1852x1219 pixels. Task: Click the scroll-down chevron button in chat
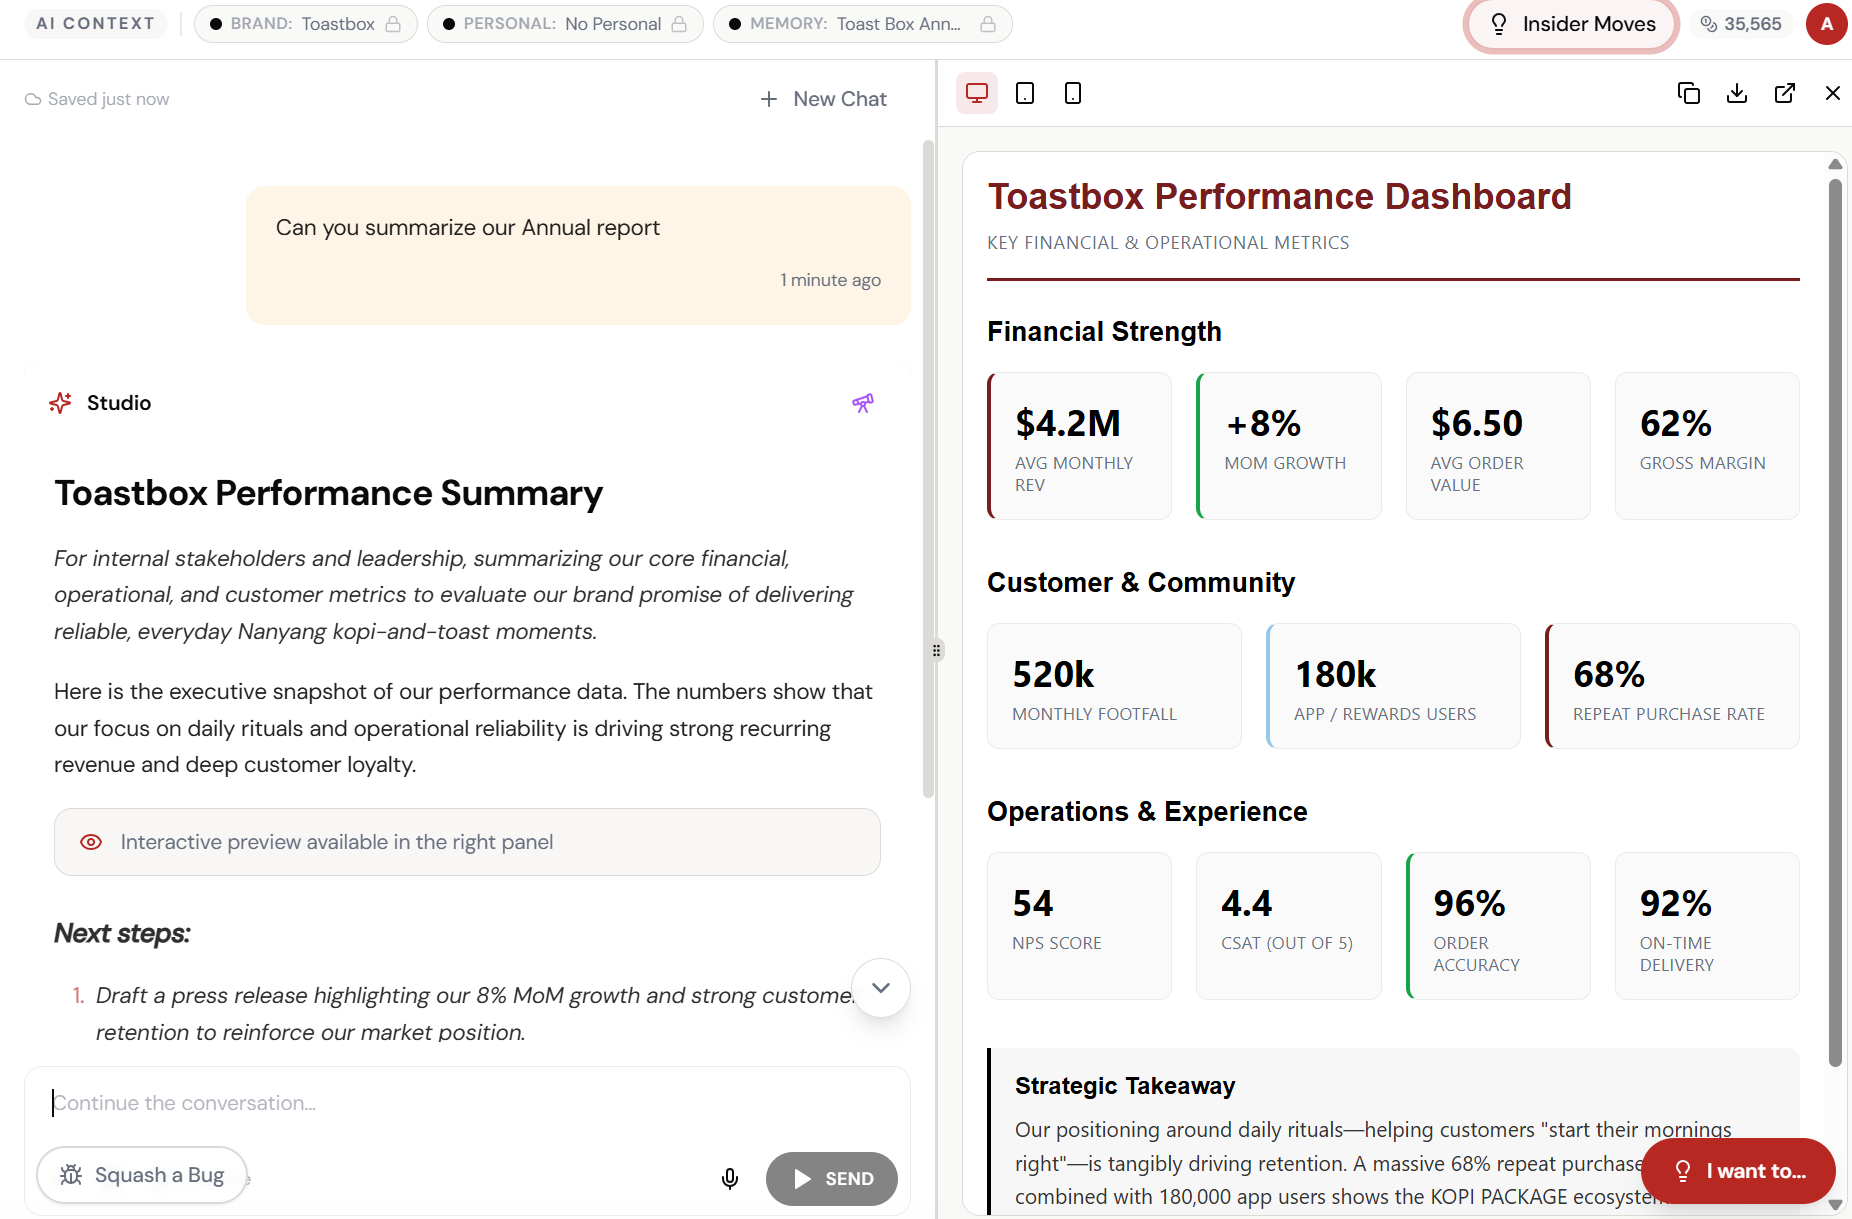click(x=880, y=988)
